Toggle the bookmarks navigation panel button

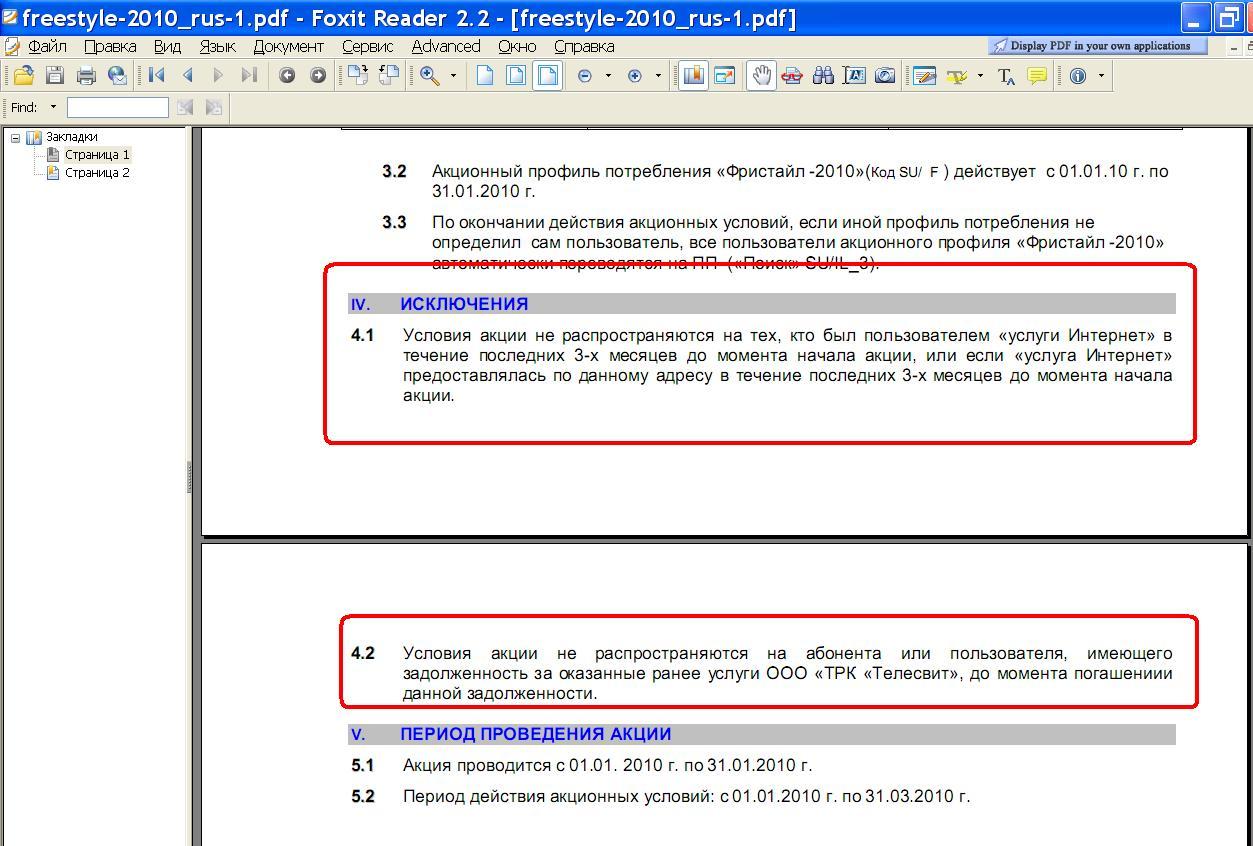[x=692, y=75]
